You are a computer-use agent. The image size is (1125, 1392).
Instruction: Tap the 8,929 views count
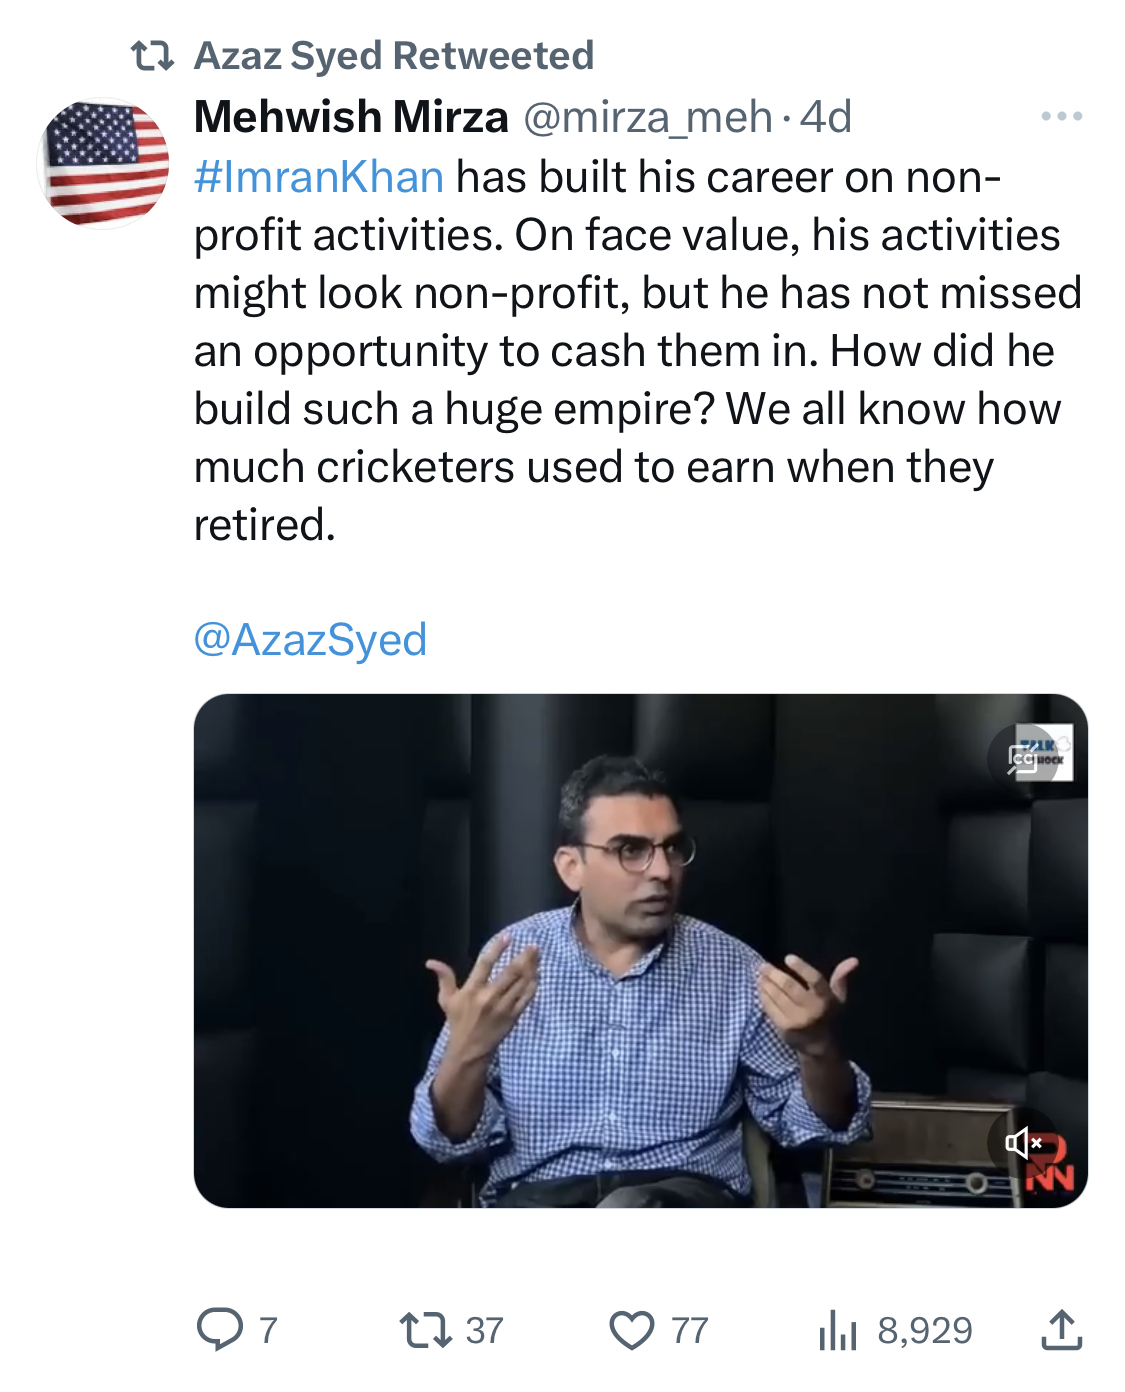point(925,1331)
